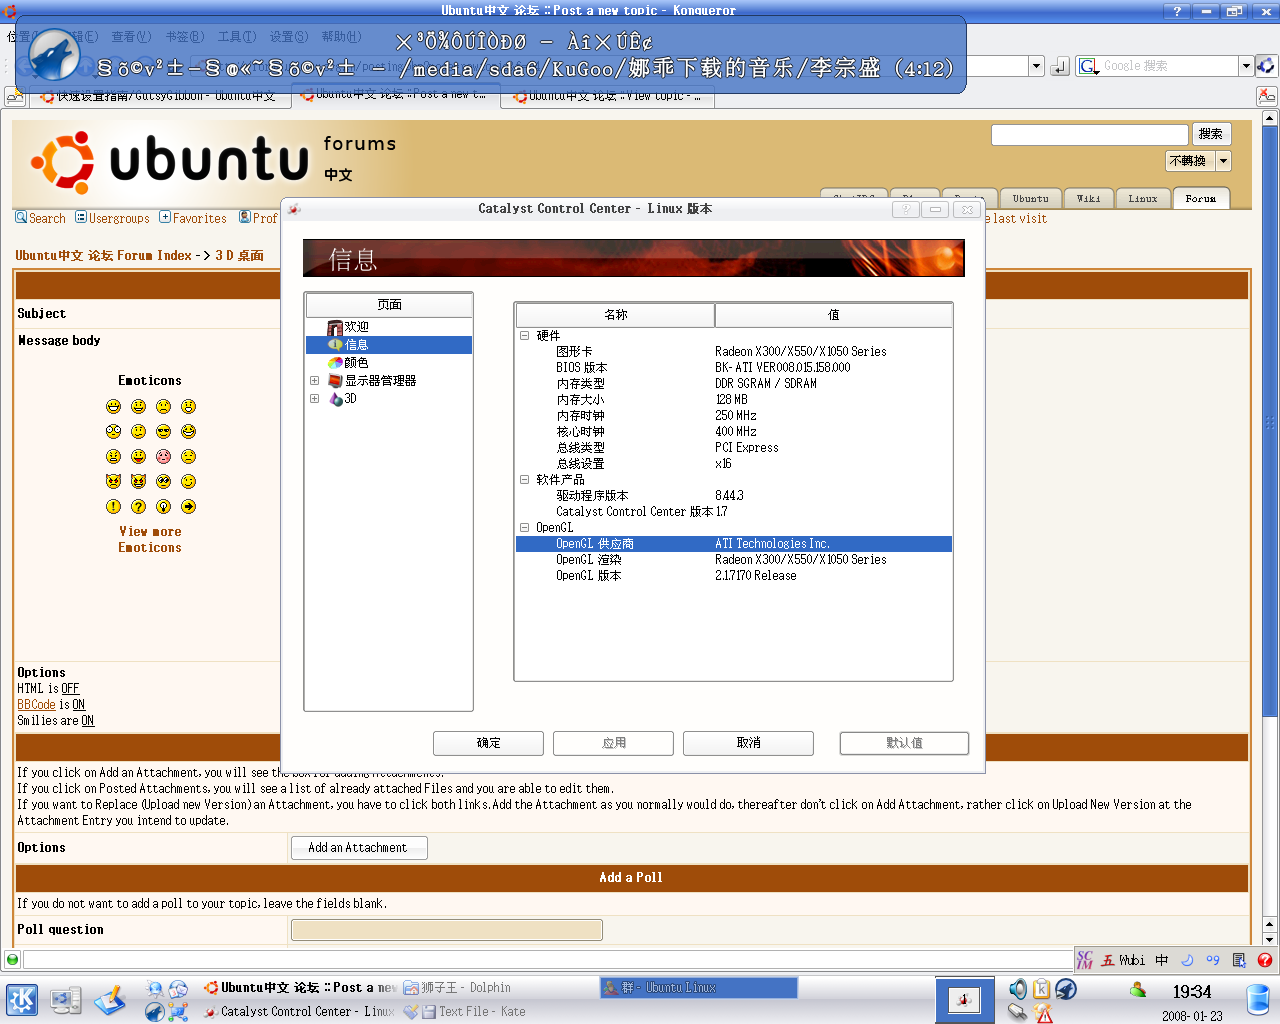
Task: Switch to the View topic Konqueror tab
Action: click(609, 96)
